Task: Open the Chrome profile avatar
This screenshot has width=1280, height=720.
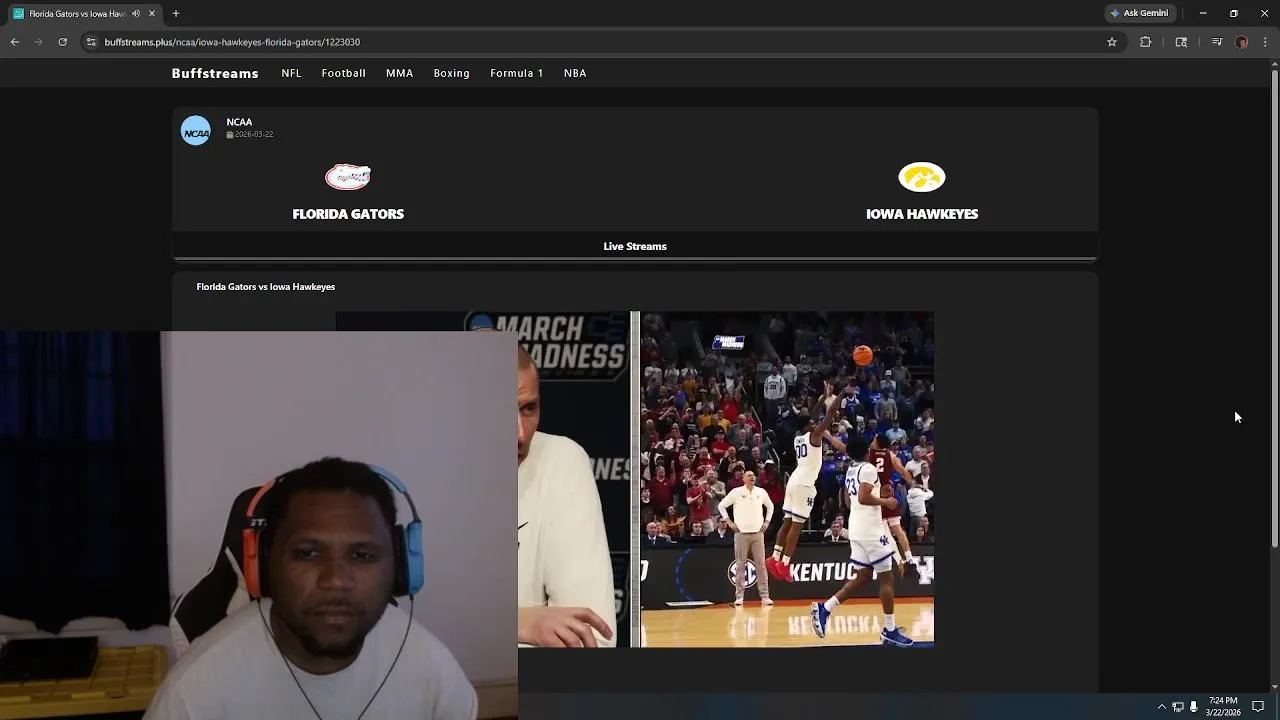Action: (x=1242, y=42)
